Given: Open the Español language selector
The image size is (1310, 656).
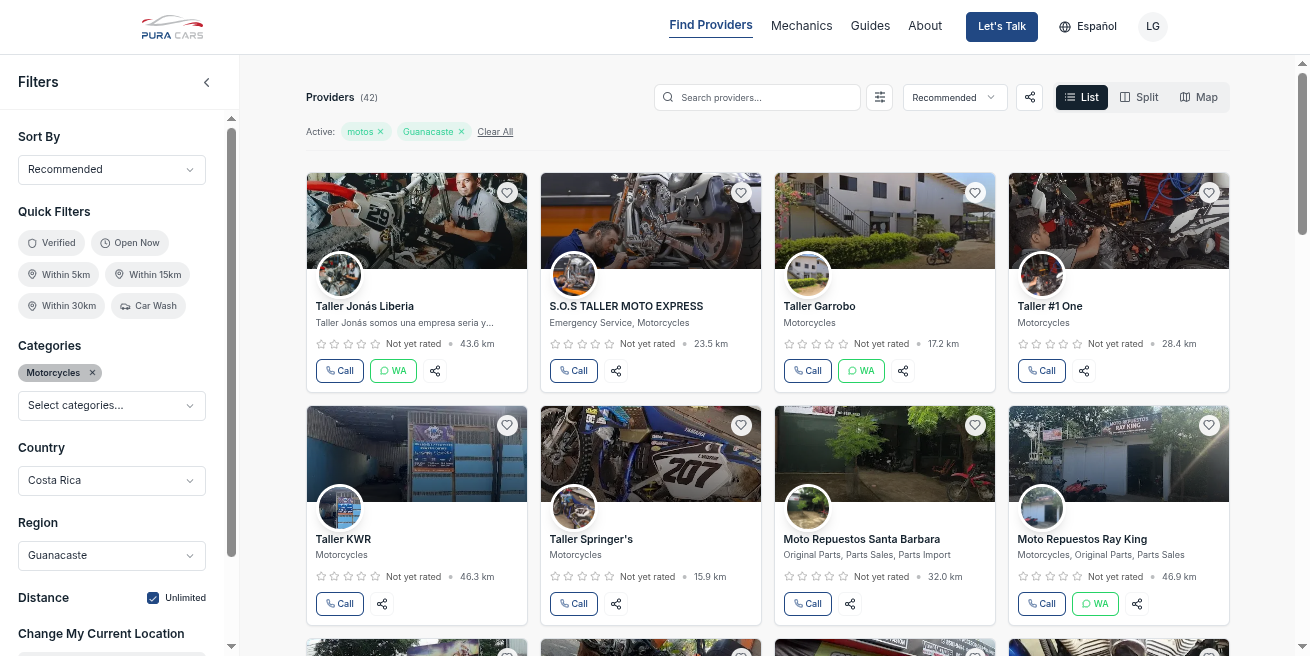Looking at the screenshot, I should tap(1088, 27).
